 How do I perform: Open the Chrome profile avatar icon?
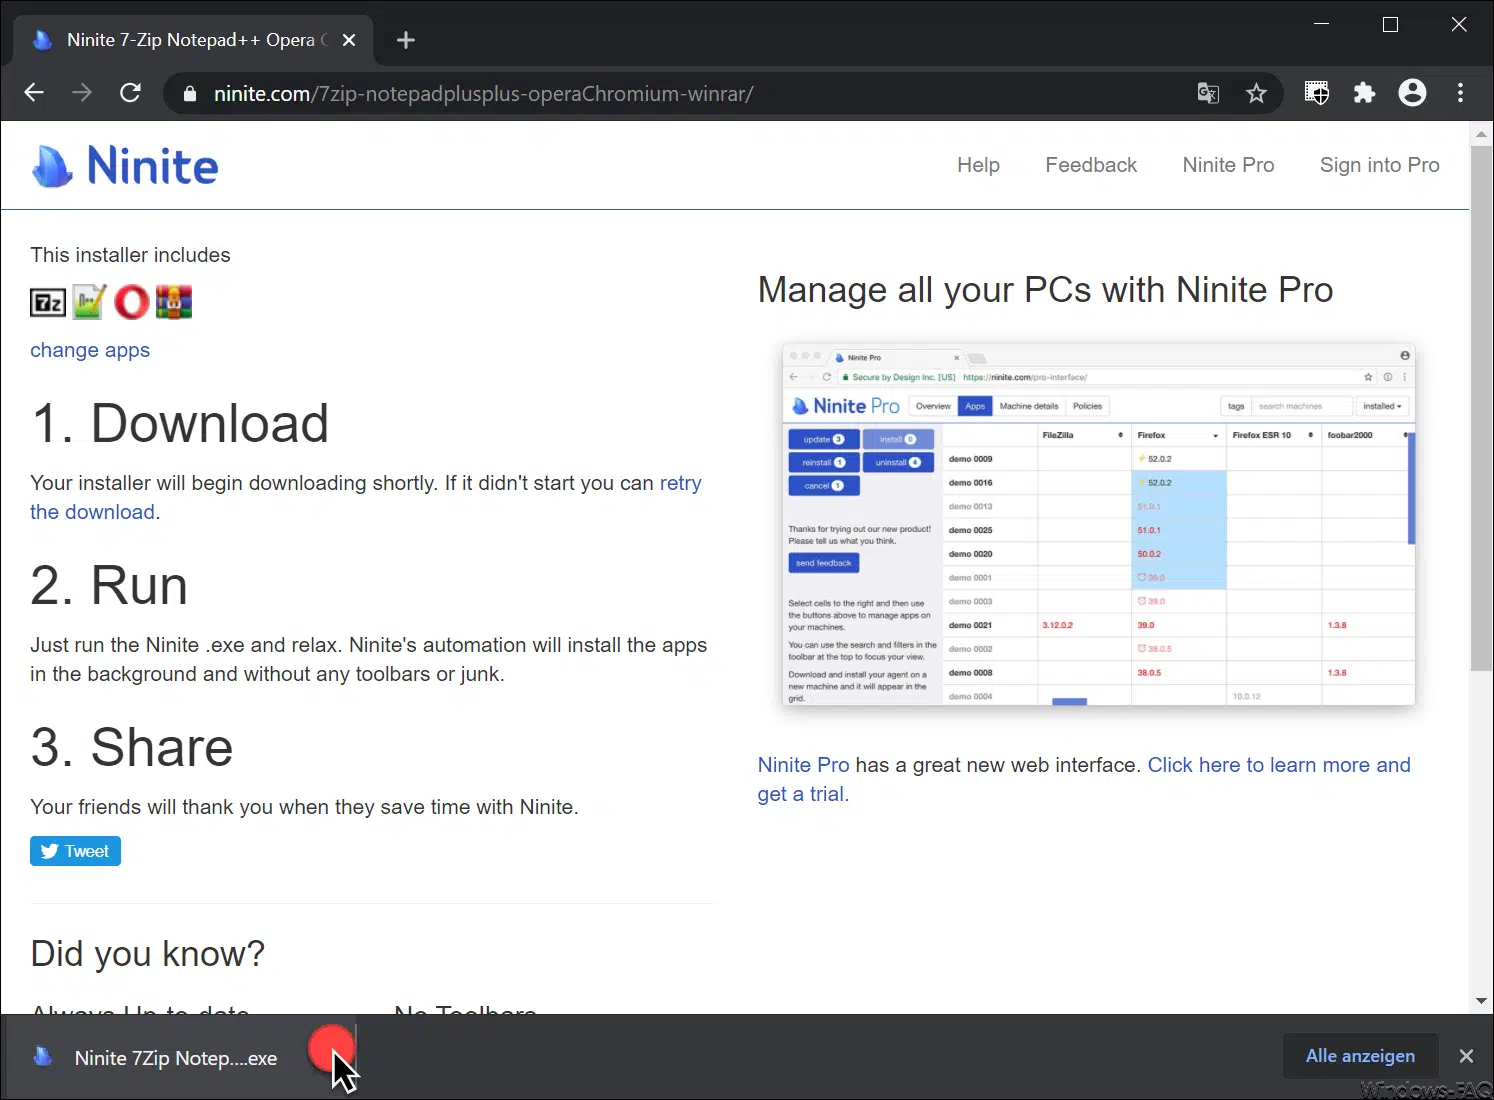pos(1412,94)
